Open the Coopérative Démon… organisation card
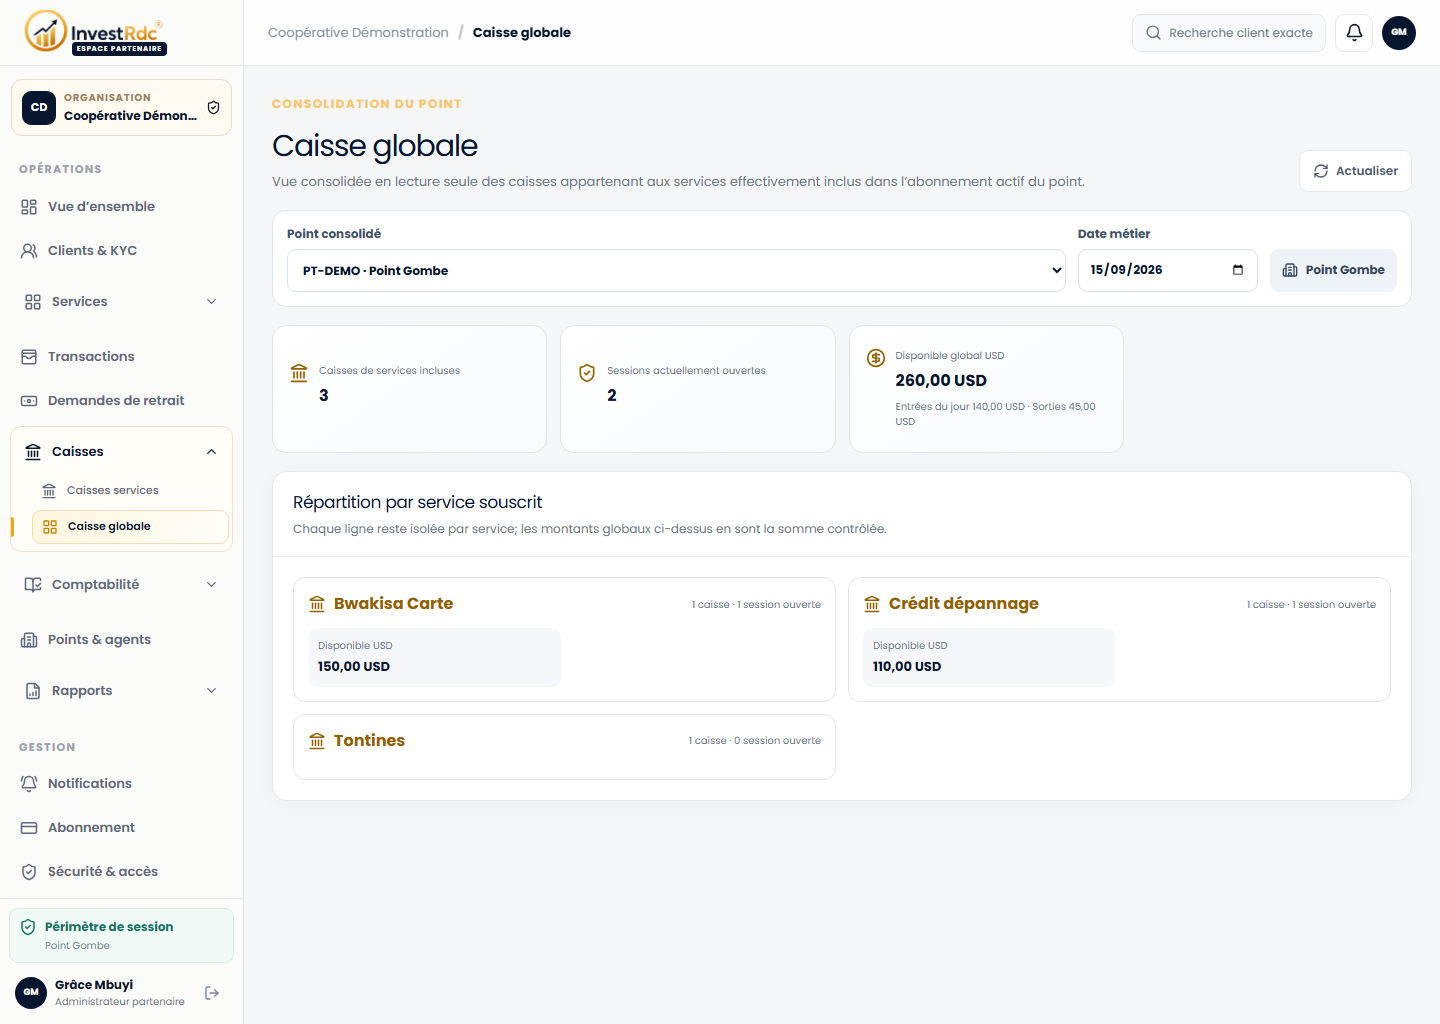 click(x=121, y=107)
